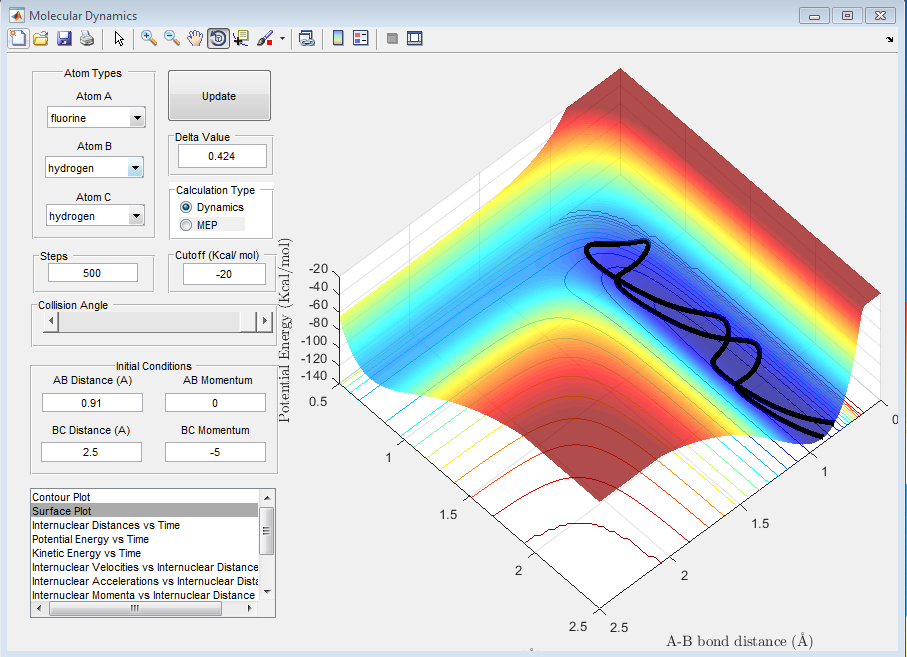Expand the Atom B hydrogen dropdown

click(136, 168)
